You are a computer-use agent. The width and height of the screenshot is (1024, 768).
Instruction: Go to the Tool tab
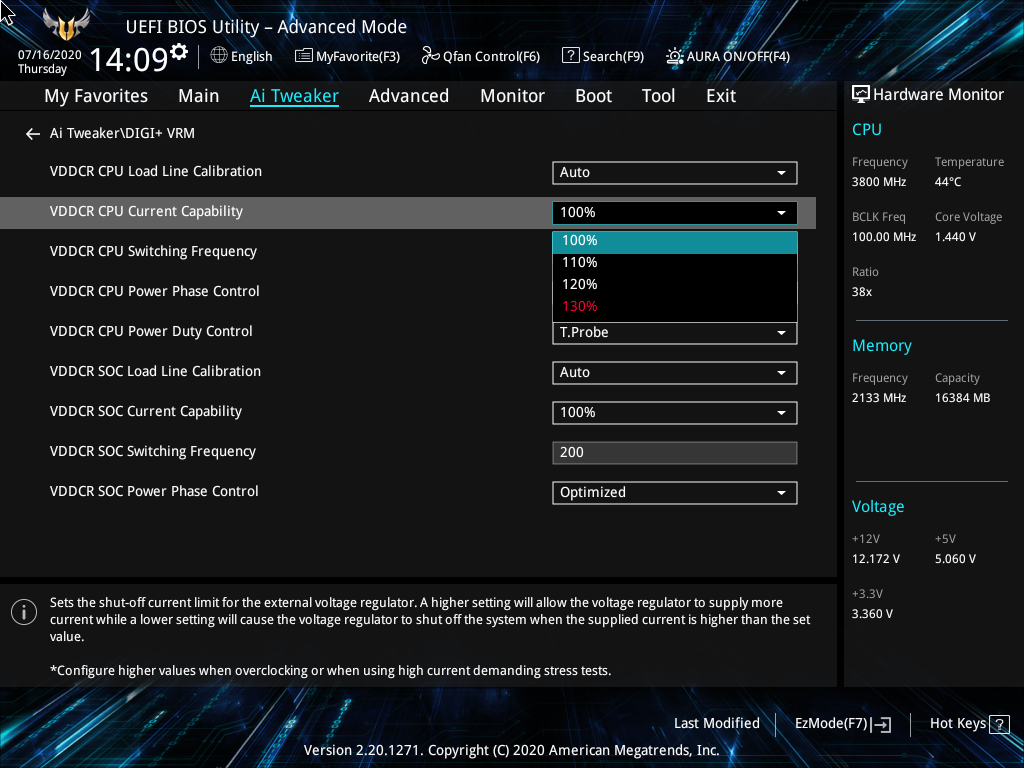click(x=658, y=96)
